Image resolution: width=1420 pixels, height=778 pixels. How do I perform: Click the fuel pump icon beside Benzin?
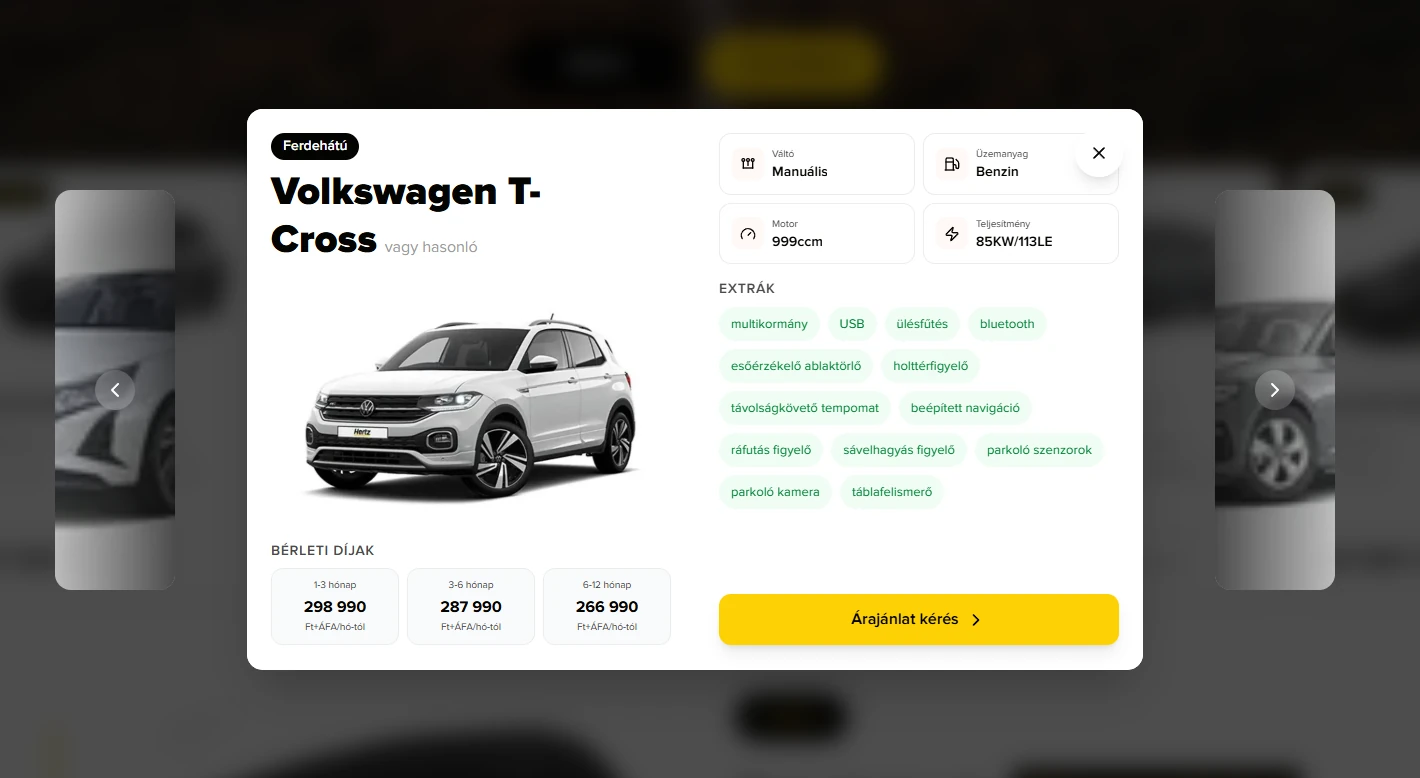click(951, 163)
